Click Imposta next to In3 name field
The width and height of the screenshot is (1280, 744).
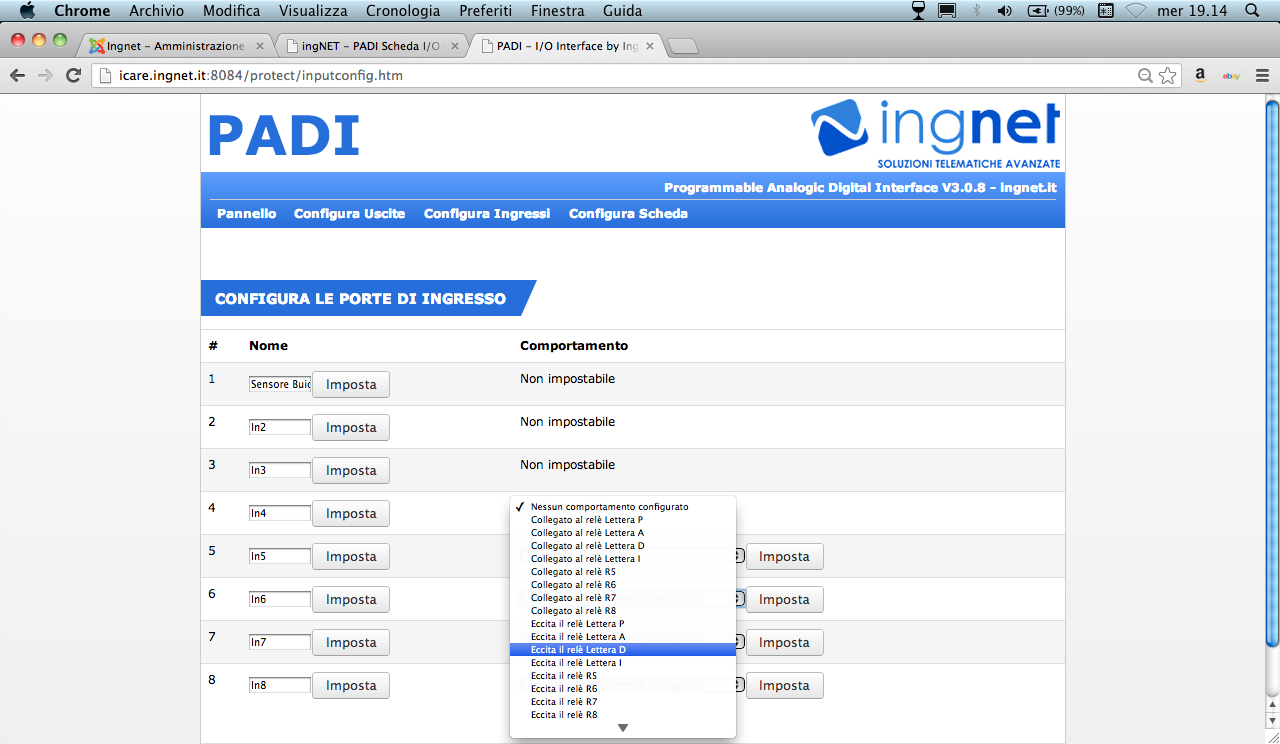click(x=351, y=471)
